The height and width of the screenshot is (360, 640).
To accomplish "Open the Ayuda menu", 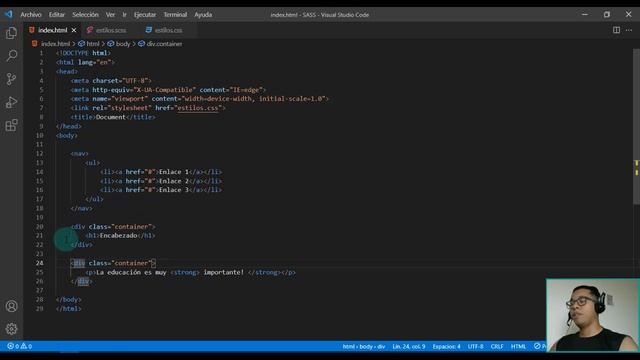I will tap(203, 15).
